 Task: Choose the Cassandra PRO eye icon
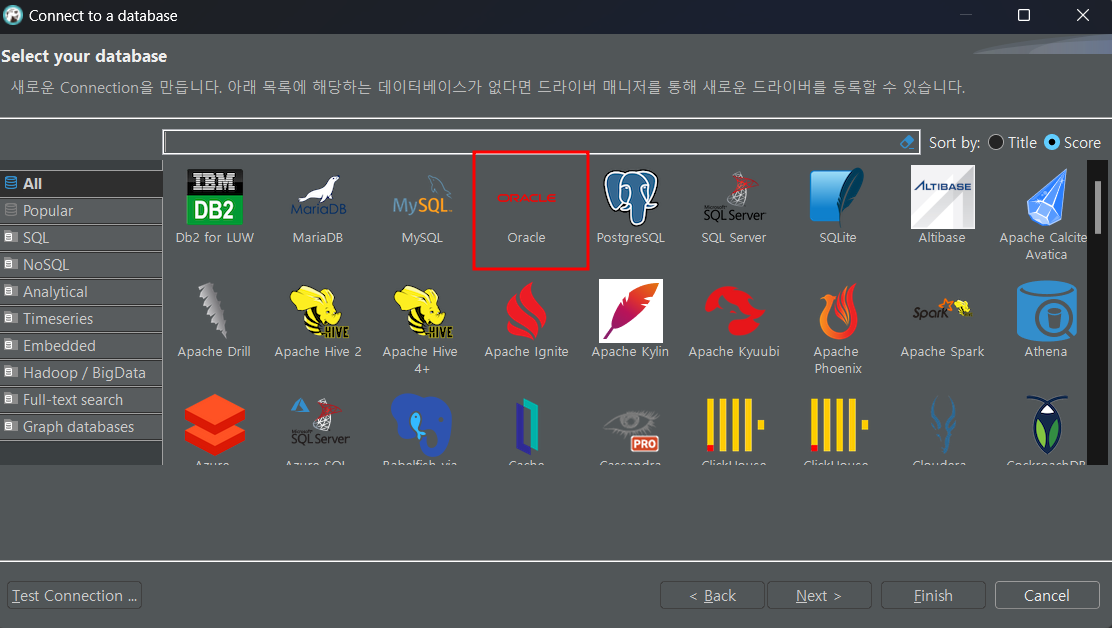coord(630,428)
